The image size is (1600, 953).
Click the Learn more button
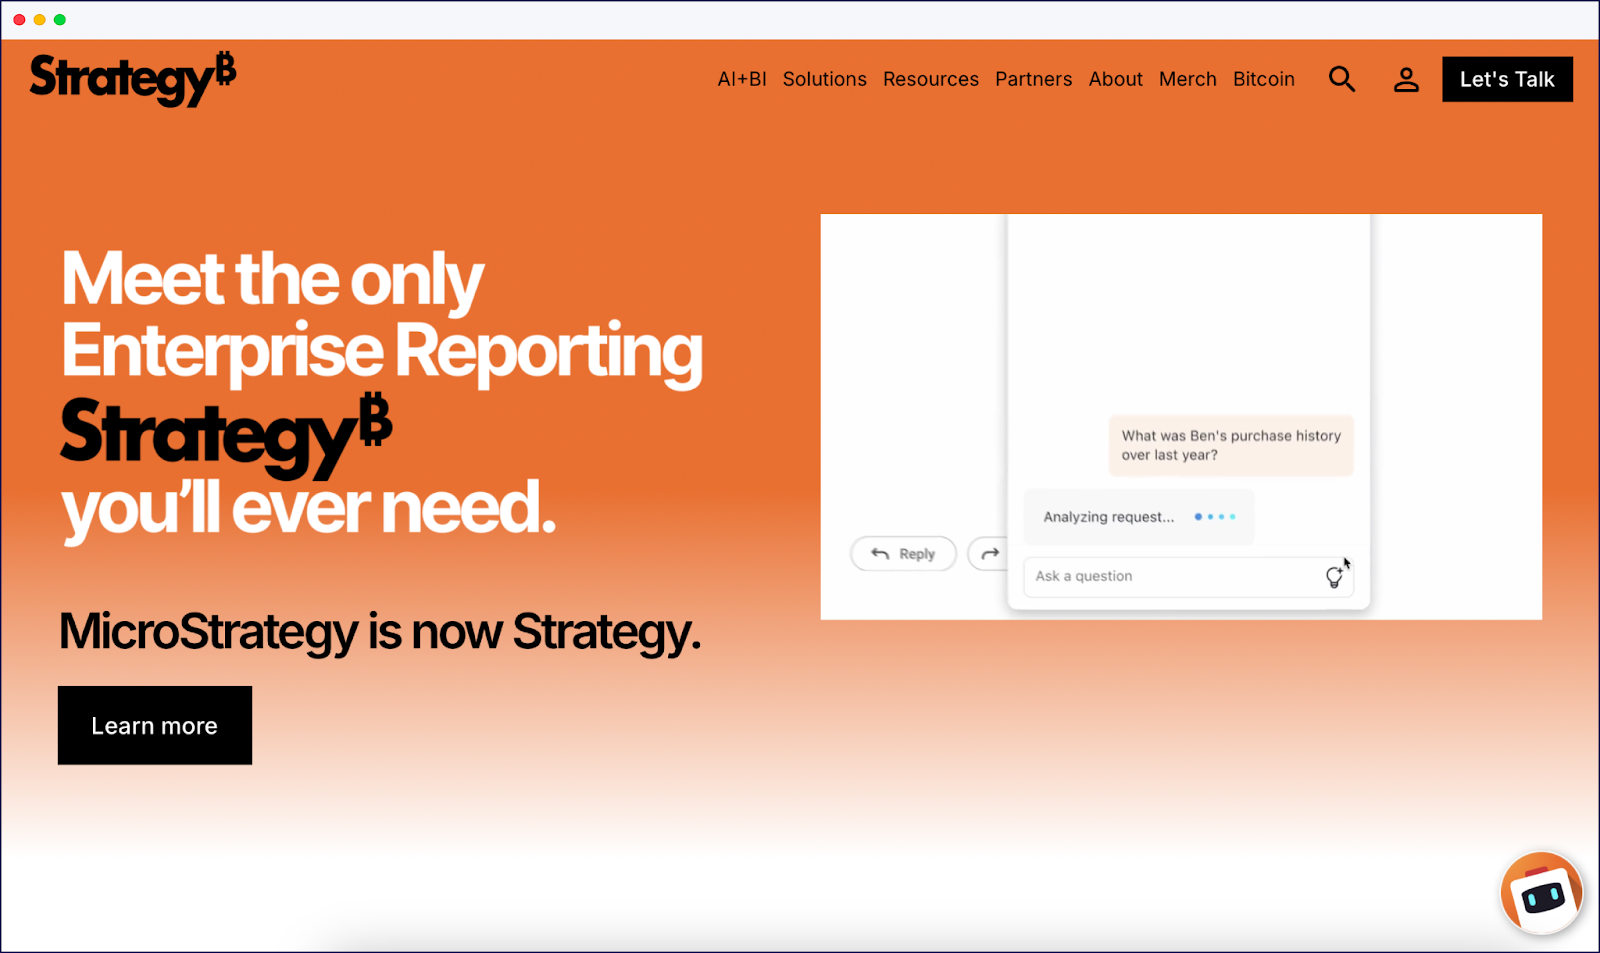pos(155,725)
